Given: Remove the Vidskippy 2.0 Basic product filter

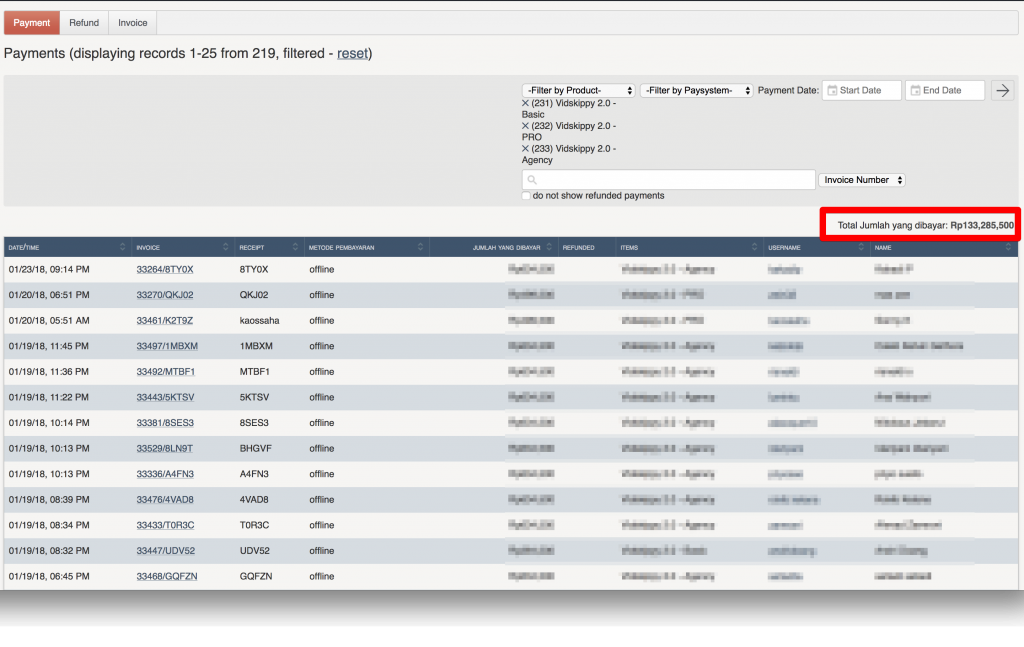Looking at the screenshot, I should click(526, 104).
